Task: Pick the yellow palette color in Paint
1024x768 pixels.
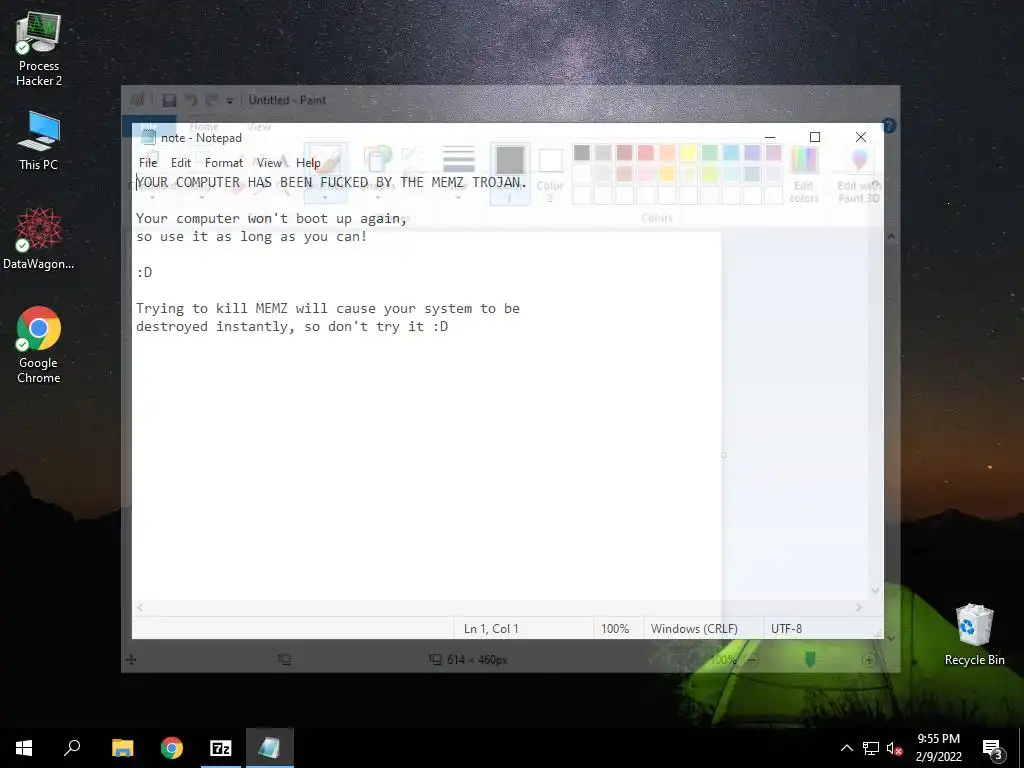Action: point(688,153)
